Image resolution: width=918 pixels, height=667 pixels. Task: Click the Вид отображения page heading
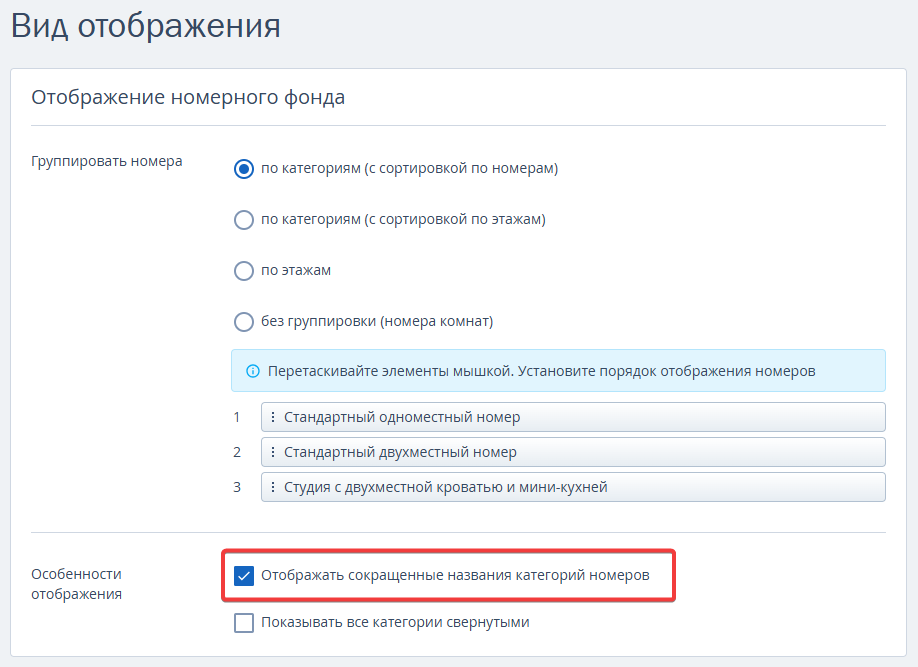(x=146, y=26)
